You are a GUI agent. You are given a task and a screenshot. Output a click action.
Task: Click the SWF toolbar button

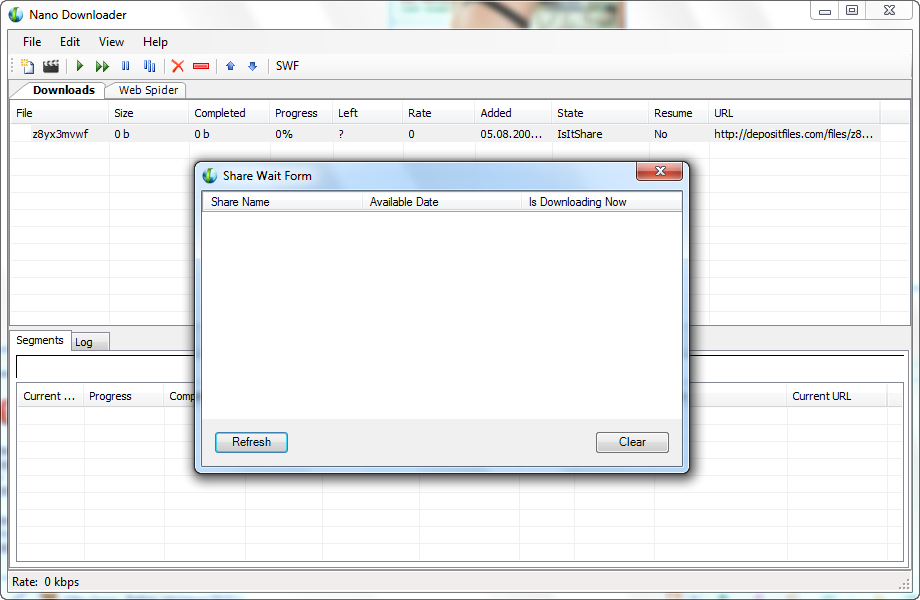(287, 66)
